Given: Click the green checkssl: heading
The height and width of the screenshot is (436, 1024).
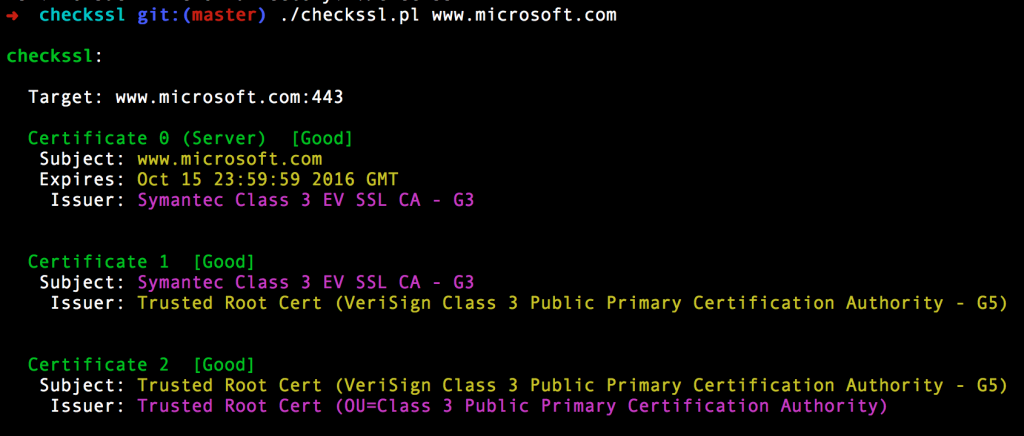Looking at the screenshot, I should (55, 56).
